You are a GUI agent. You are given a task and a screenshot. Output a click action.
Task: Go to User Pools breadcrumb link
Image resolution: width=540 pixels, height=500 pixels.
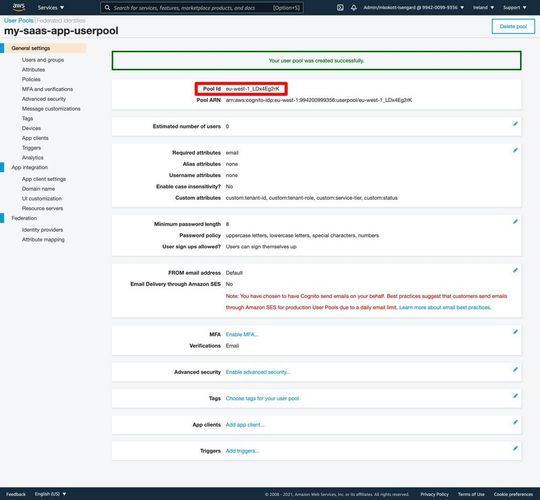[19, 21]
